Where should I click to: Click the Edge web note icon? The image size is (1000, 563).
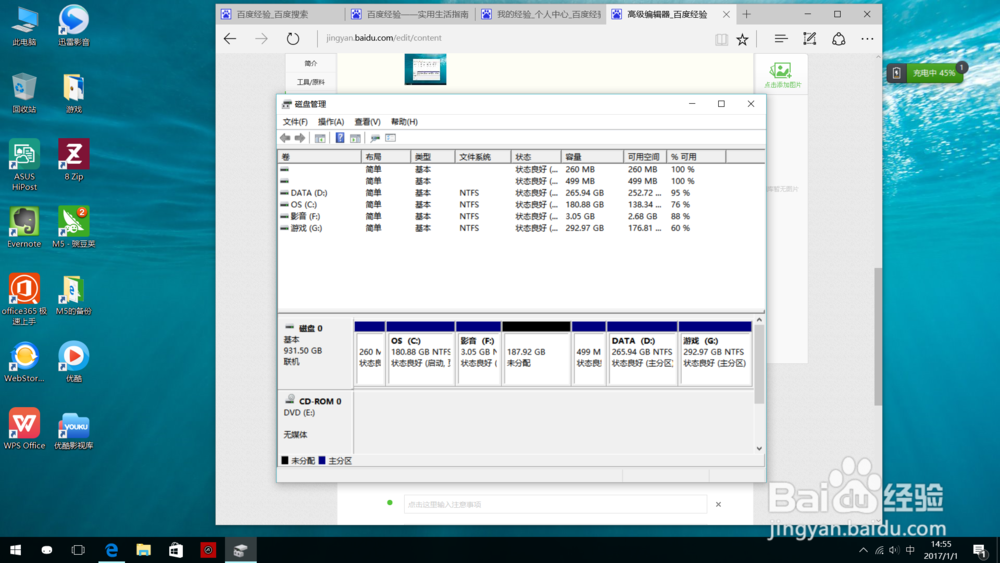809,39
